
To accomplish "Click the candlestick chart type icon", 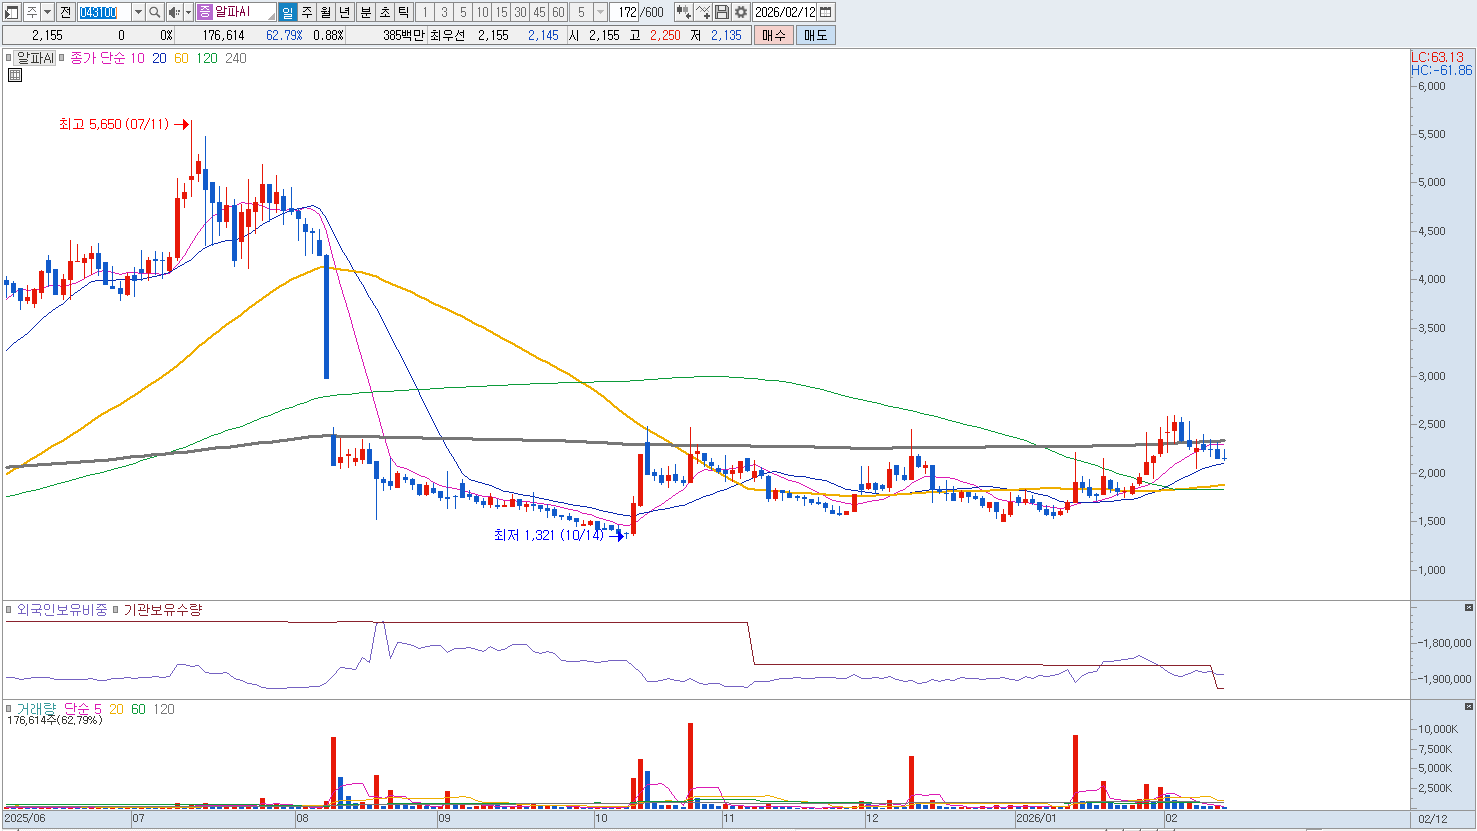I will (684, 12).
